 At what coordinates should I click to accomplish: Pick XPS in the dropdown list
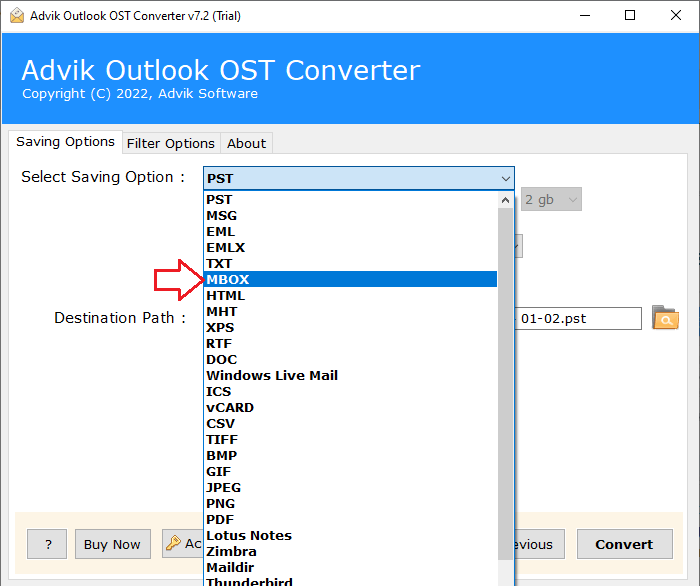[350, 328]
